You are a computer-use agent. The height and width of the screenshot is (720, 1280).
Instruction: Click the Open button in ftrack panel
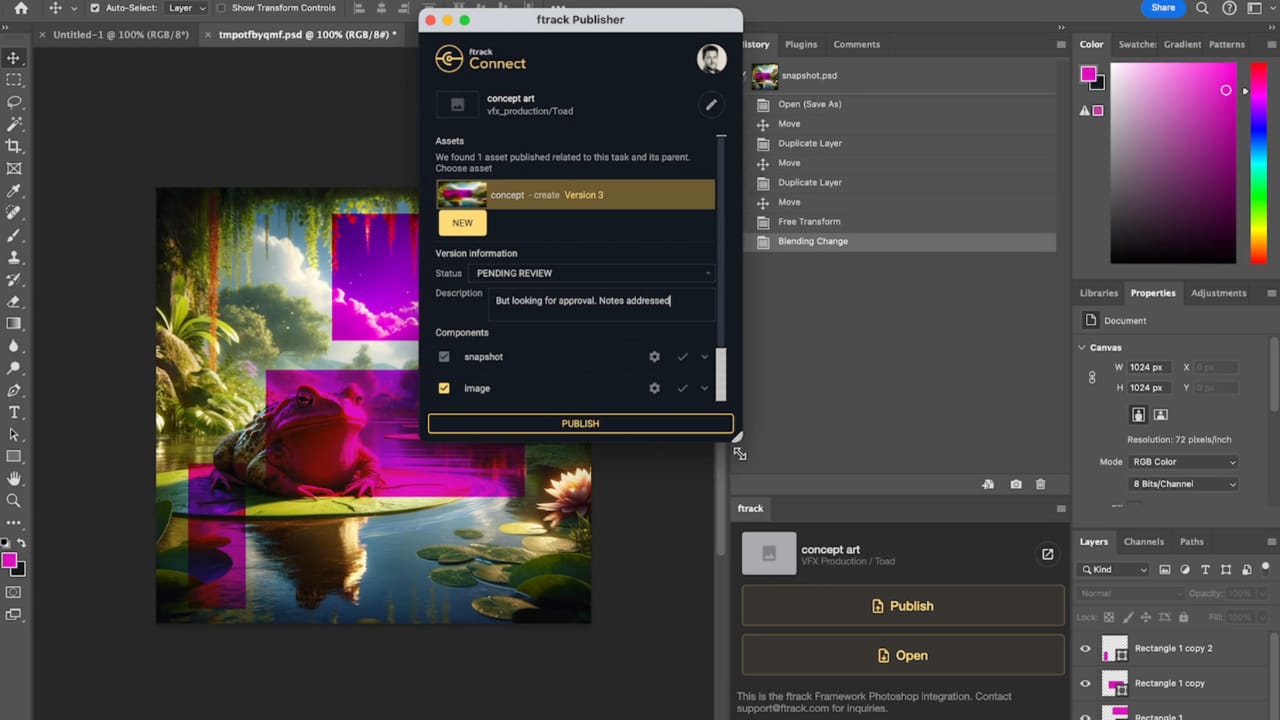[x=902, y=656]
